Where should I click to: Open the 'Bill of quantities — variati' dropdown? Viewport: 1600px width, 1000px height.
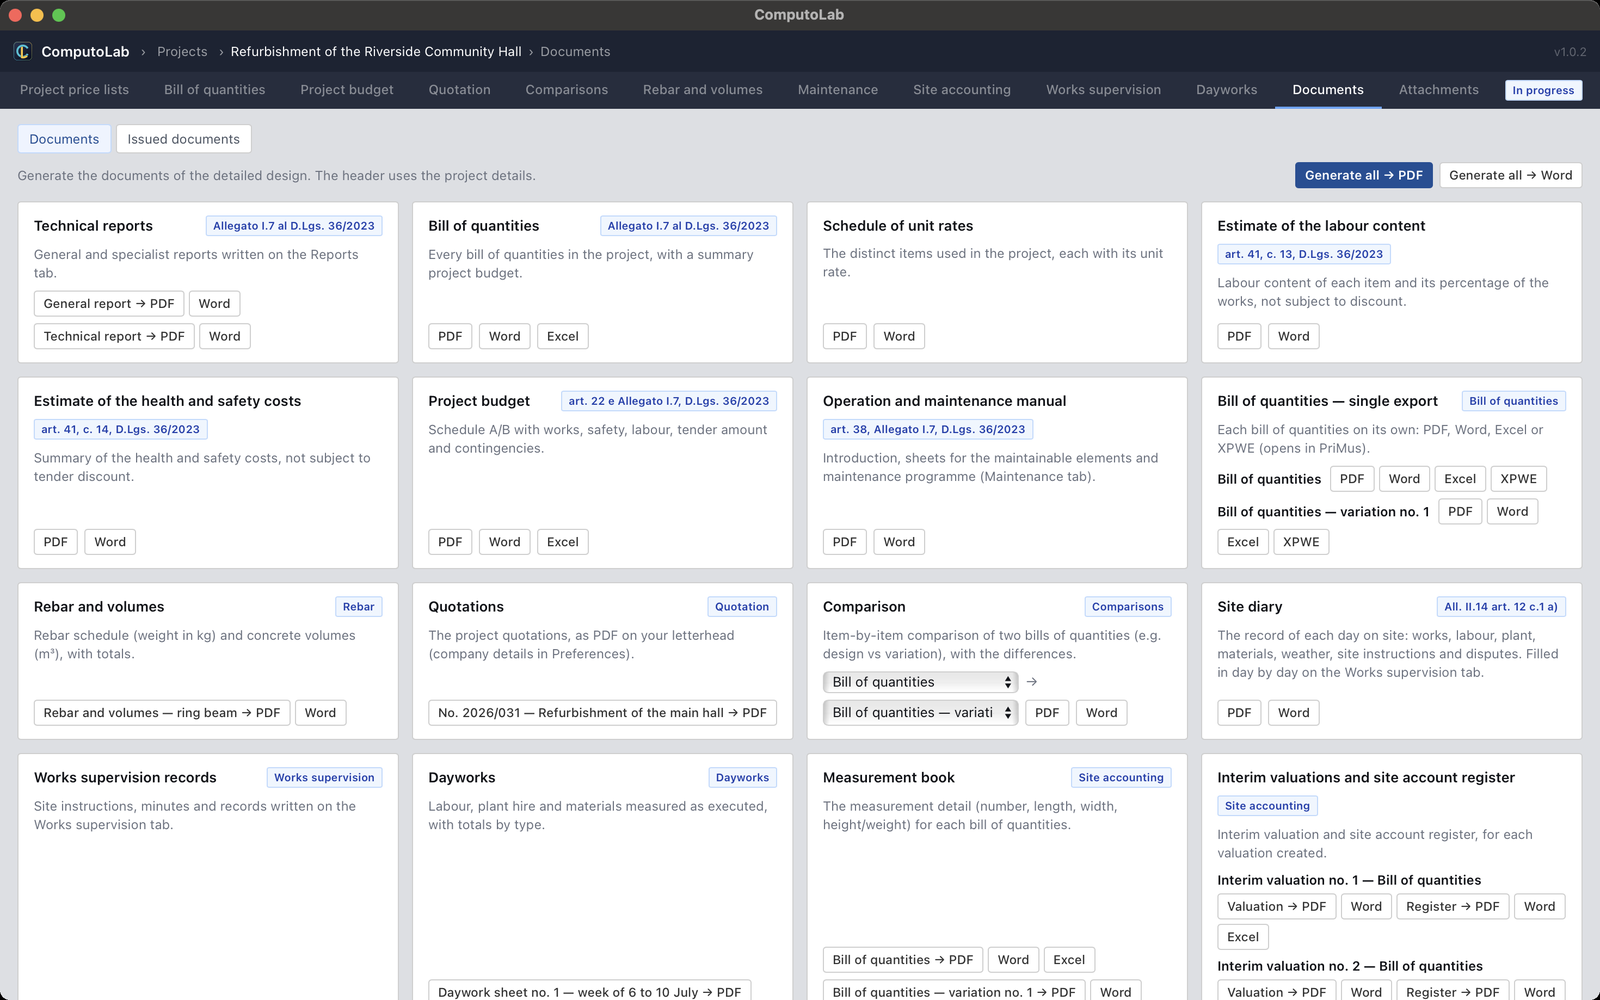pyautogui.click(x=920, y=713)
